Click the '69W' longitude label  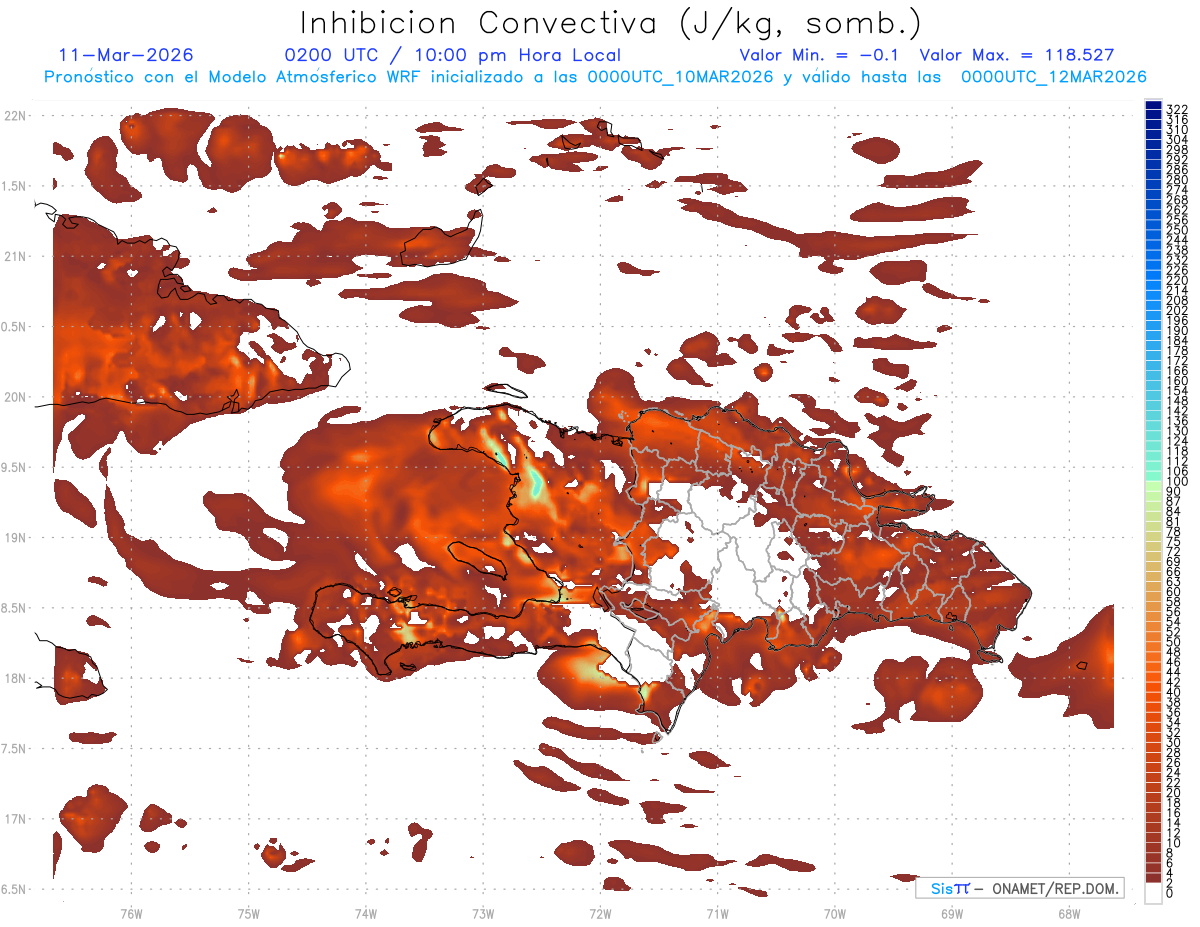[x=951, y=913]
